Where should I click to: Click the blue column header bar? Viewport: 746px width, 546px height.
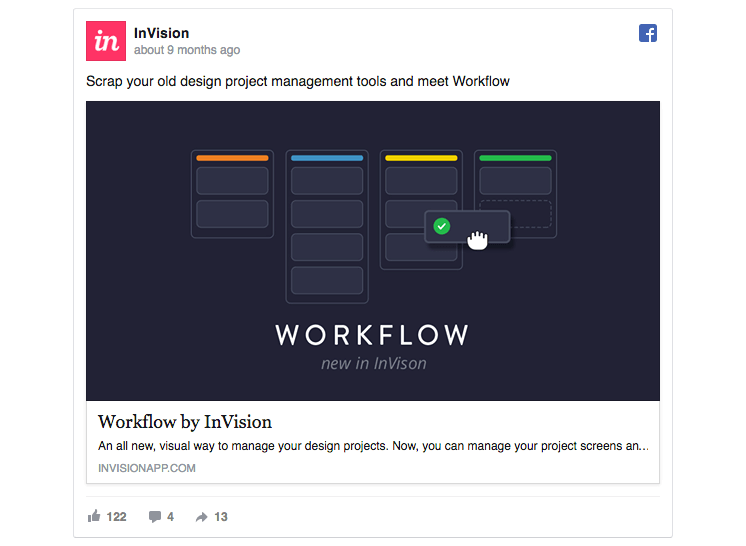click(327, 158)
